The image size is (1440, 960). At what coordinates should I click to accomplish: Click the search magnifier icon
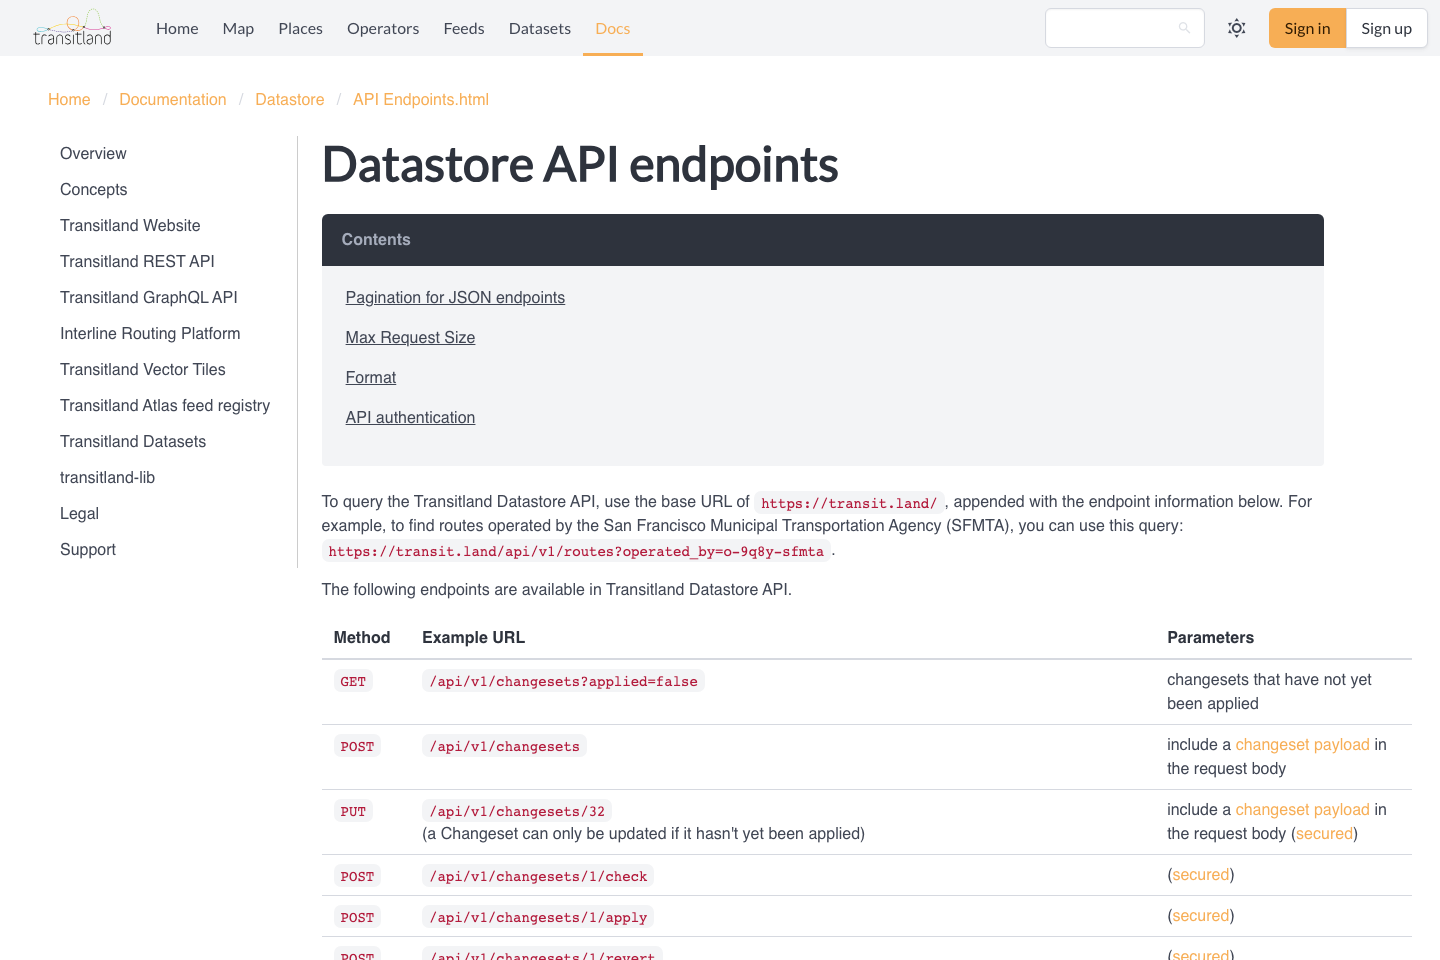point(1183,28)
